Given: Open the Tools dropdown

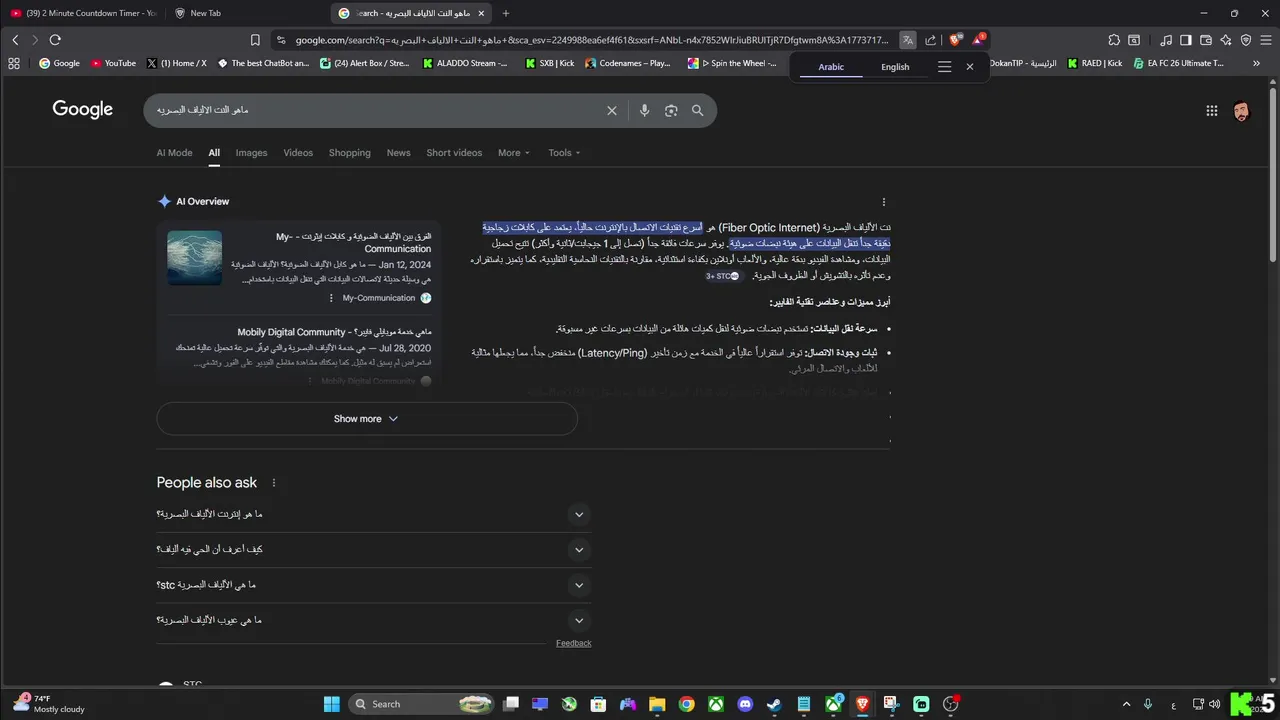Looking at the screenshot, I should pyautogui.click(x=564, y=153).
